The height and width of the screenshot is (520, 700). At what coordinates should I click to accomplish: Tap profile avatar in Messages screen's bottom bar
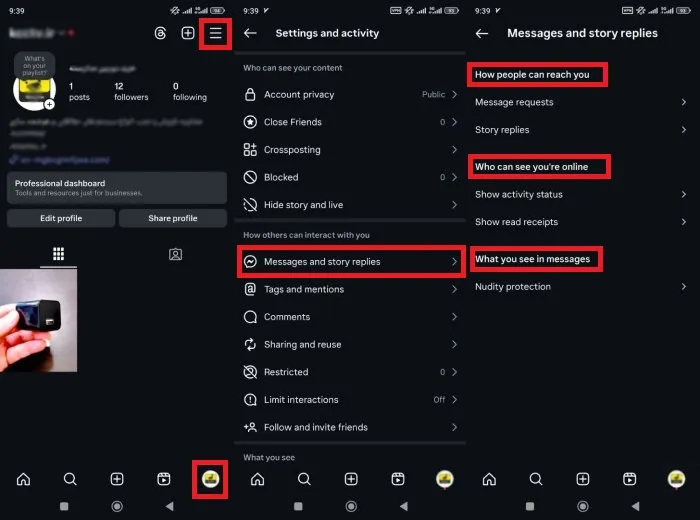click(x=676, y=479)
